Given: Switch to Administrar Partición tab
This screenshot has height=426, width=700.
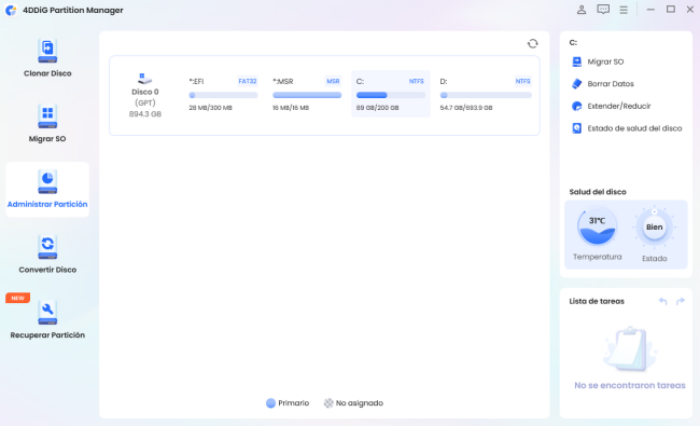Looking at the screenshot, I should pyautogui.click(x=47, y=189).
